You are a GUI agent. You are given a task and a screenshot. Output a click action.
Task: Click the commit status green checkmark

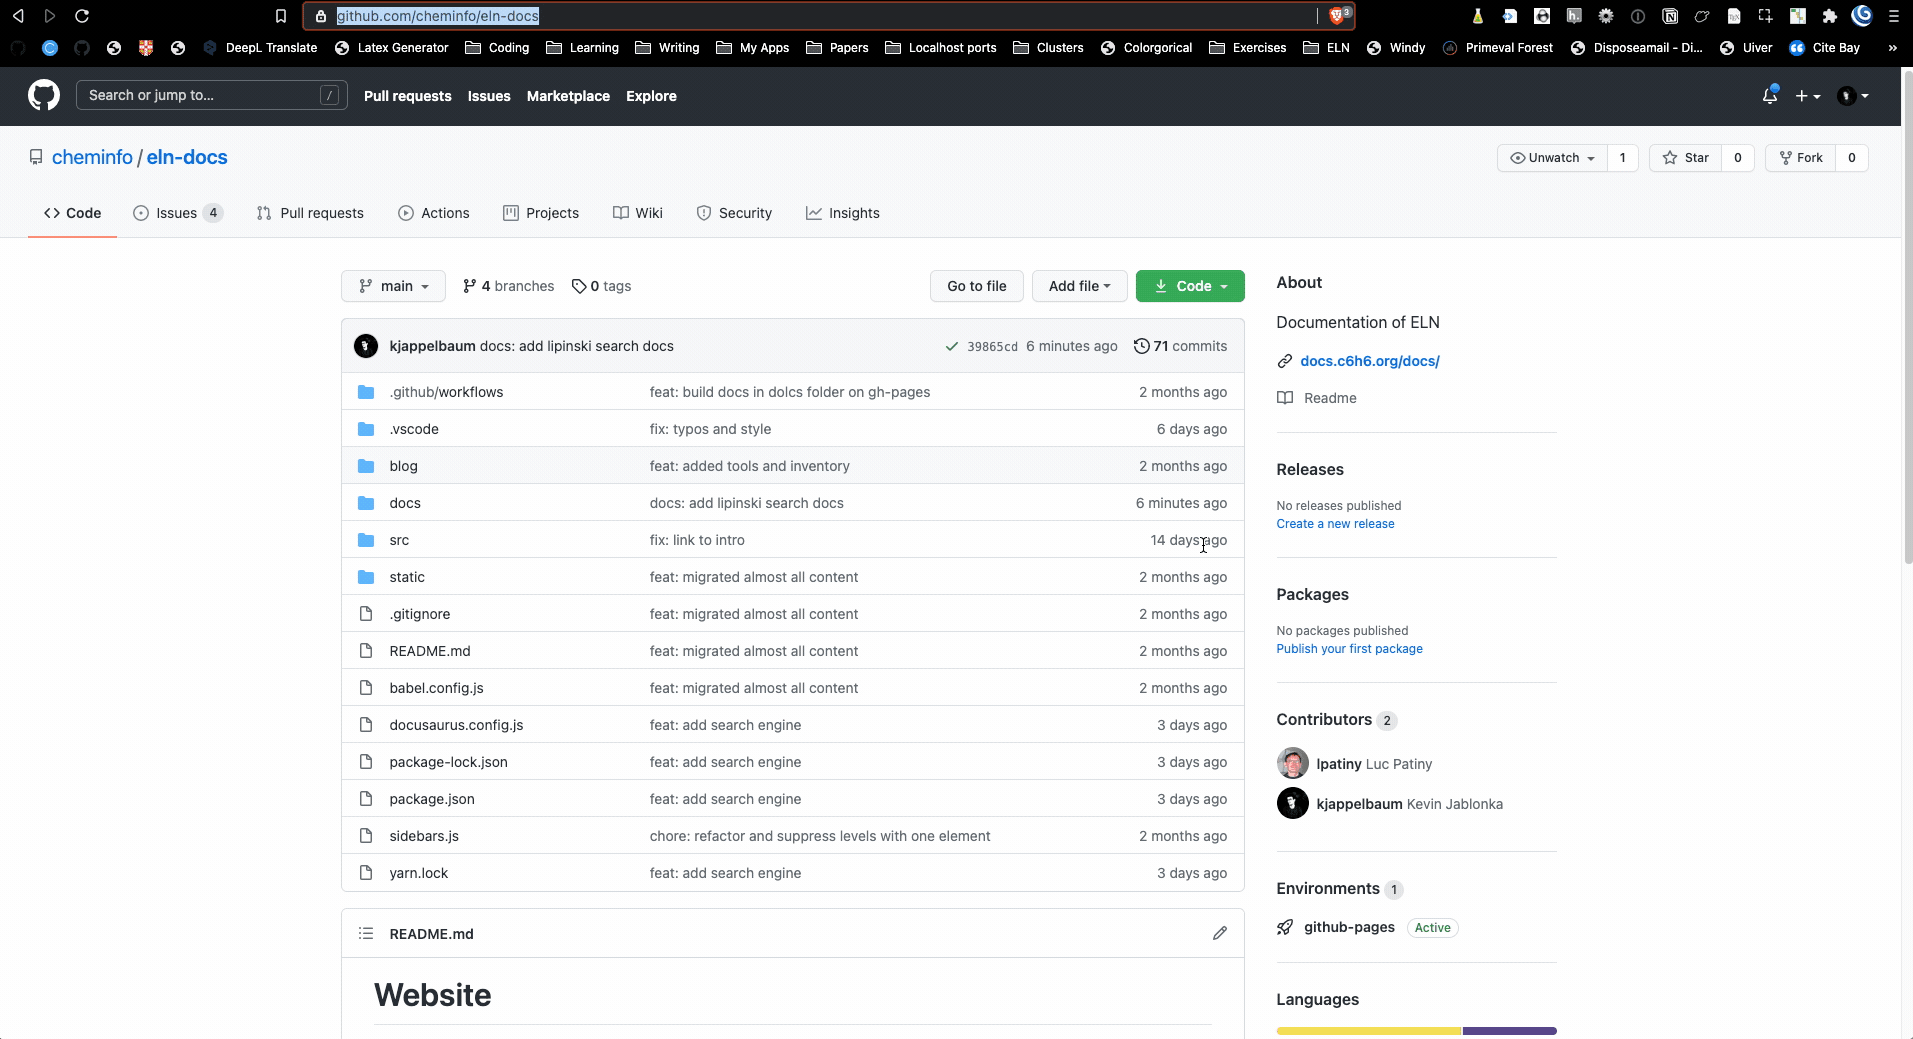pyautogui.click(x=951, y=346)
